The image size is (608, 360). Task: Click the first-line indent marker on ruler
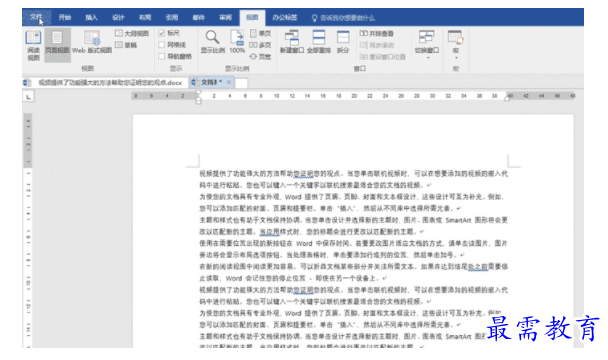(x=199, y=93)
